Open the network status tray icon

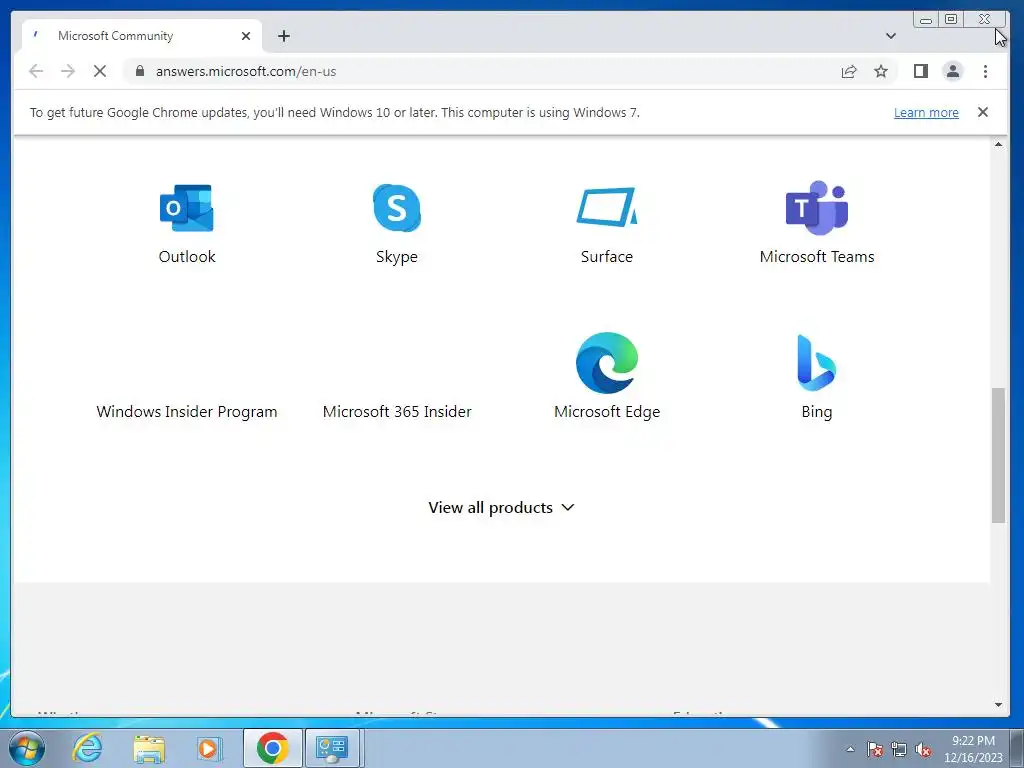pyautogui.click(x=899, y=749)
